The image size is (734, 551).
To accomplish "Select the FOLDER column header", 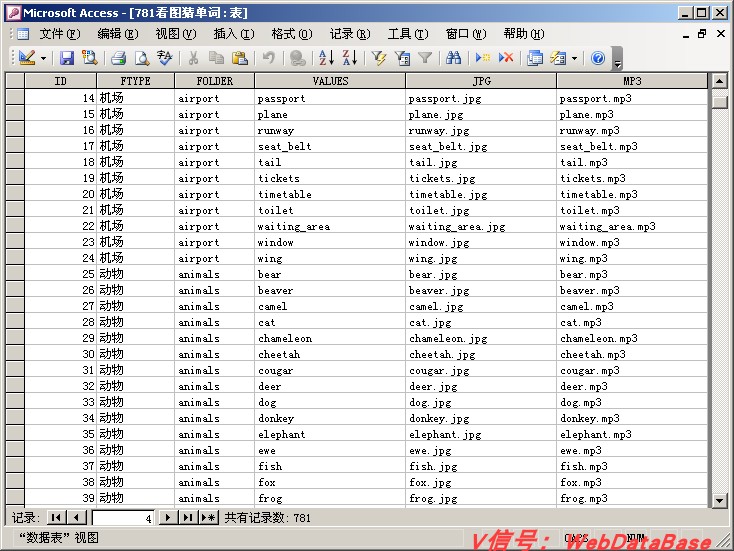I will pos(214,81).
